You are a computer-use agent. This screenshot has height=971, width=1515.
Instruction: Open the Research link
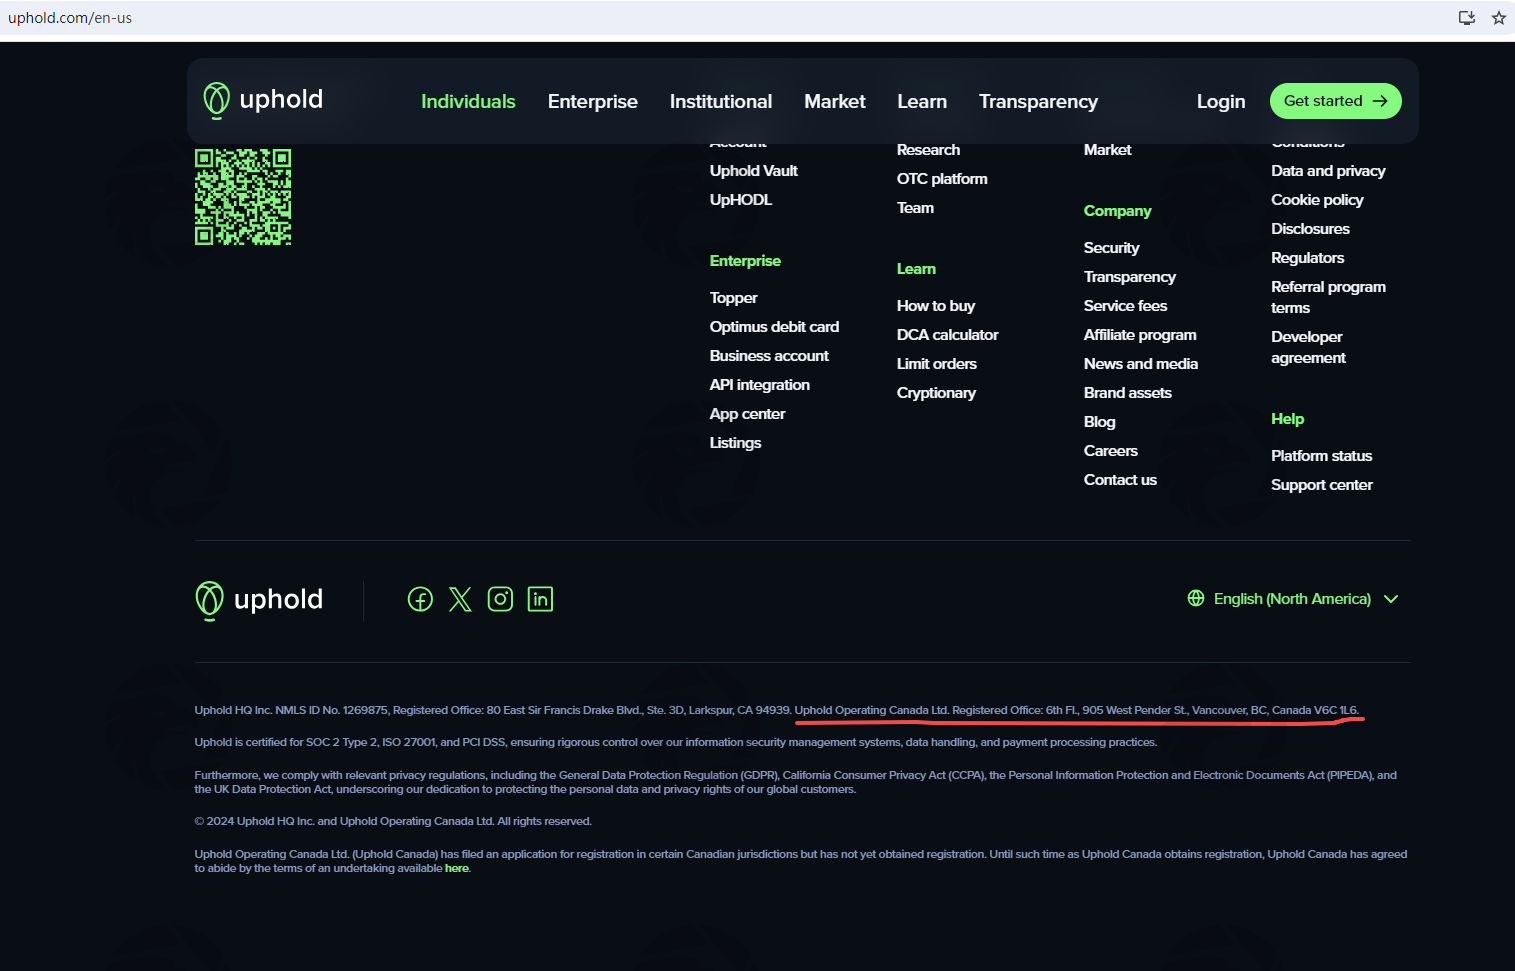click(x=928, y=150)
